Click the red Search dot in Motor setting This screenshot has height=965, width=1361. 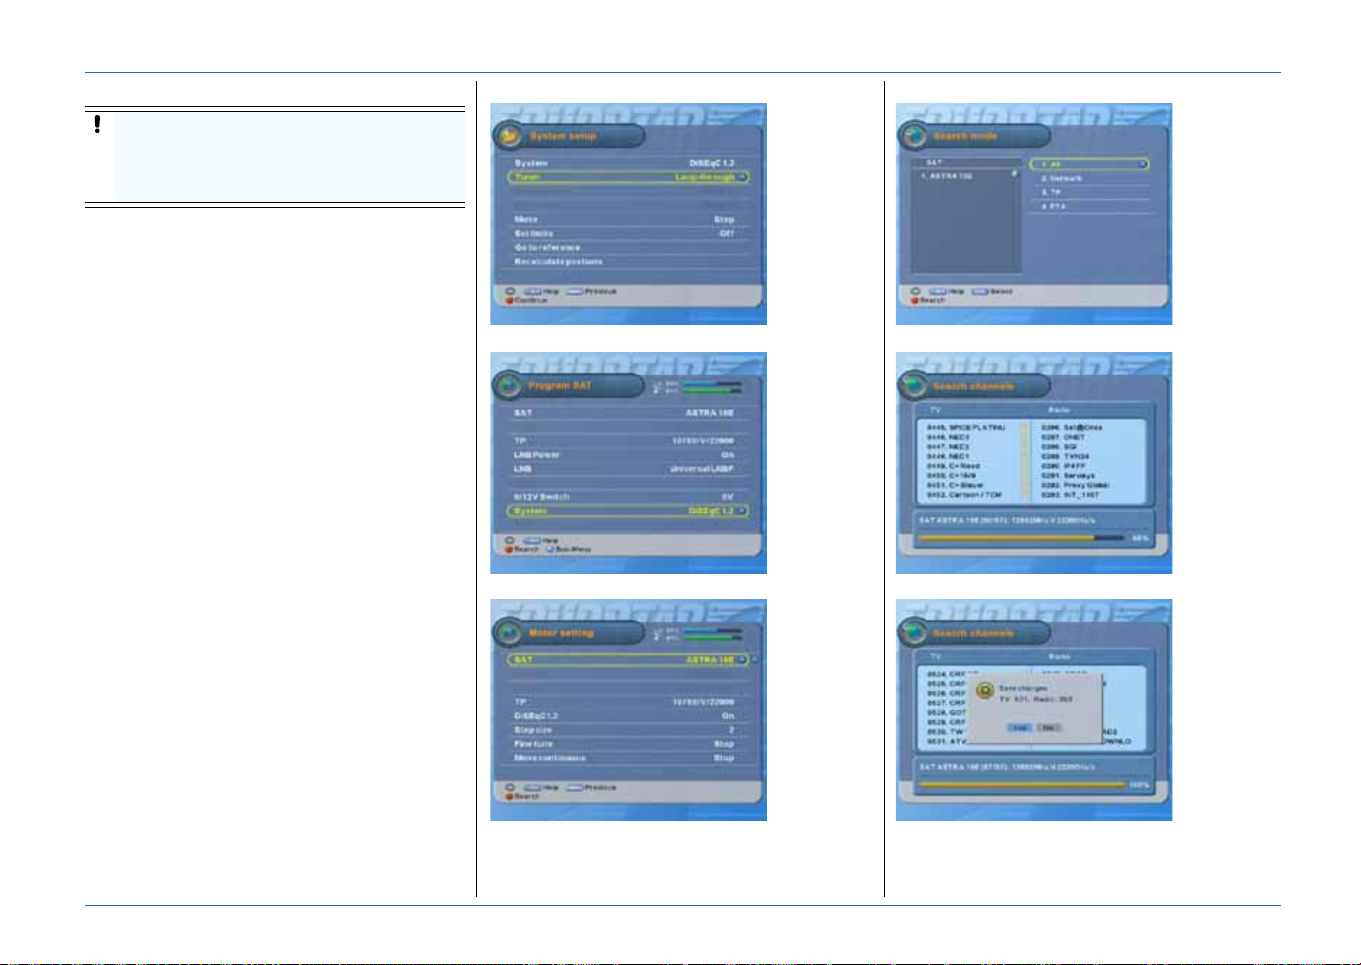tap(510, 796)
